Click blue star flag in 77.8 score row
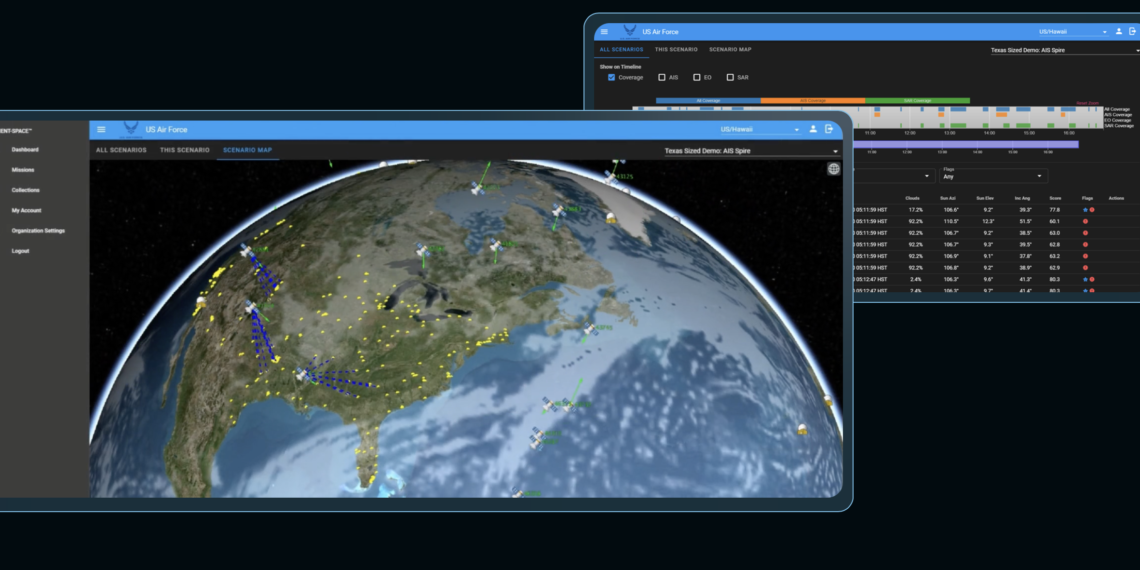1140x570 pixels. click(1085, 209)
